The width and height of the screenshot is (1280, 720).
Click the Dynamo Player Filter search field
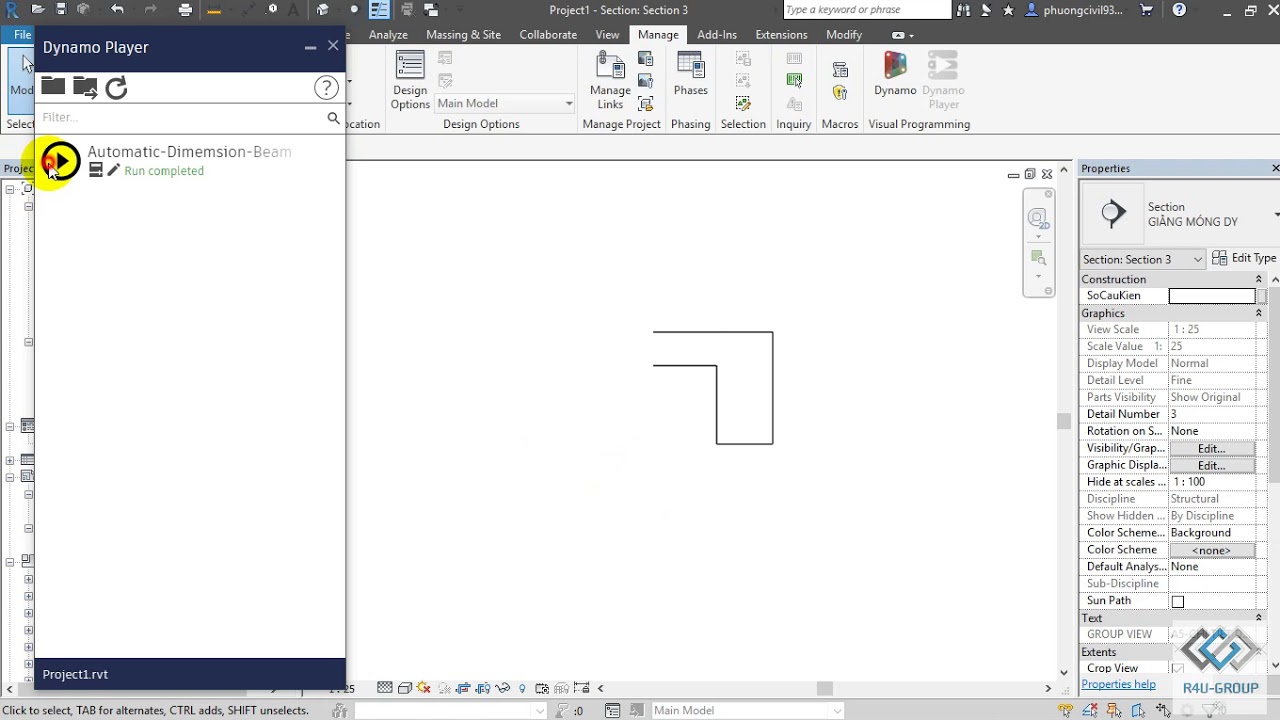coord(182,117)
